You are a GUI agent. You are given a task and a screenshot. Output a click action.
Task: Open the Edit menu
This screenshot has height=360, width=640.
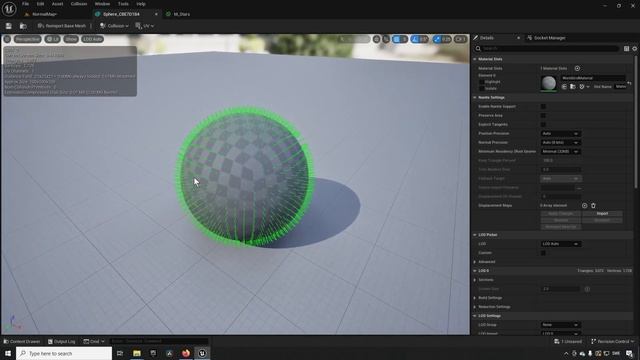(40, 4)
